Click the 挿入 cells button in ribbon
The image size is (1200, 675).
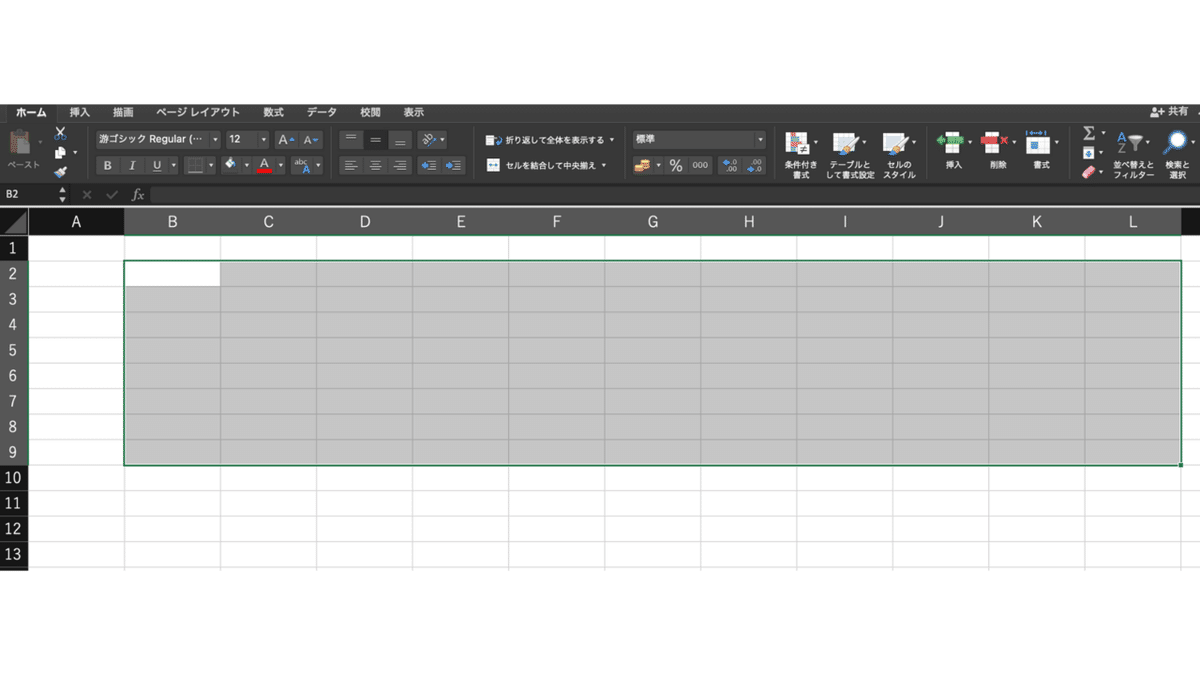[953, 151]
